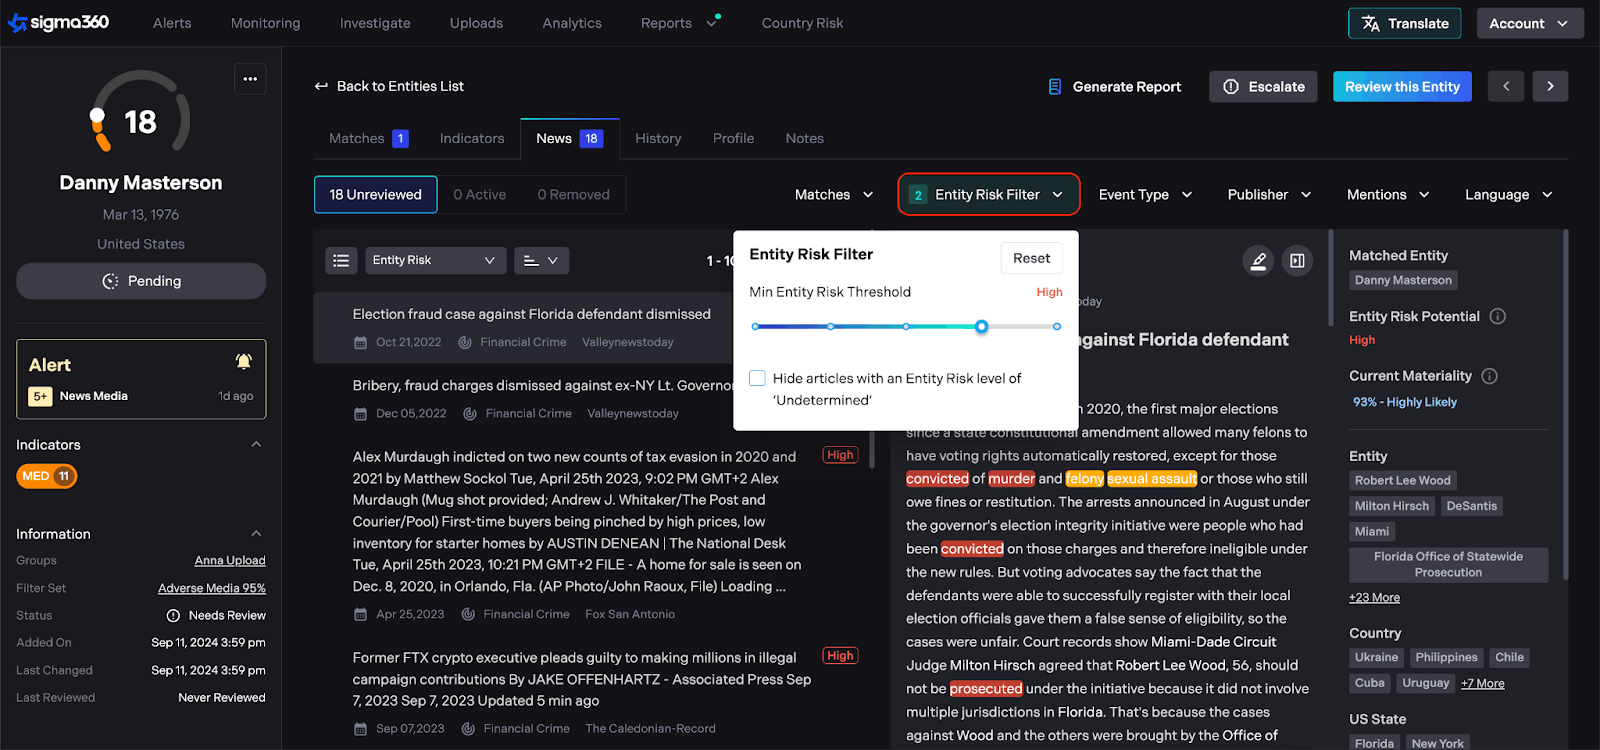This screenshot has height=750, width=1600.
Task: Click the list view icon
Action: [341, 261]
